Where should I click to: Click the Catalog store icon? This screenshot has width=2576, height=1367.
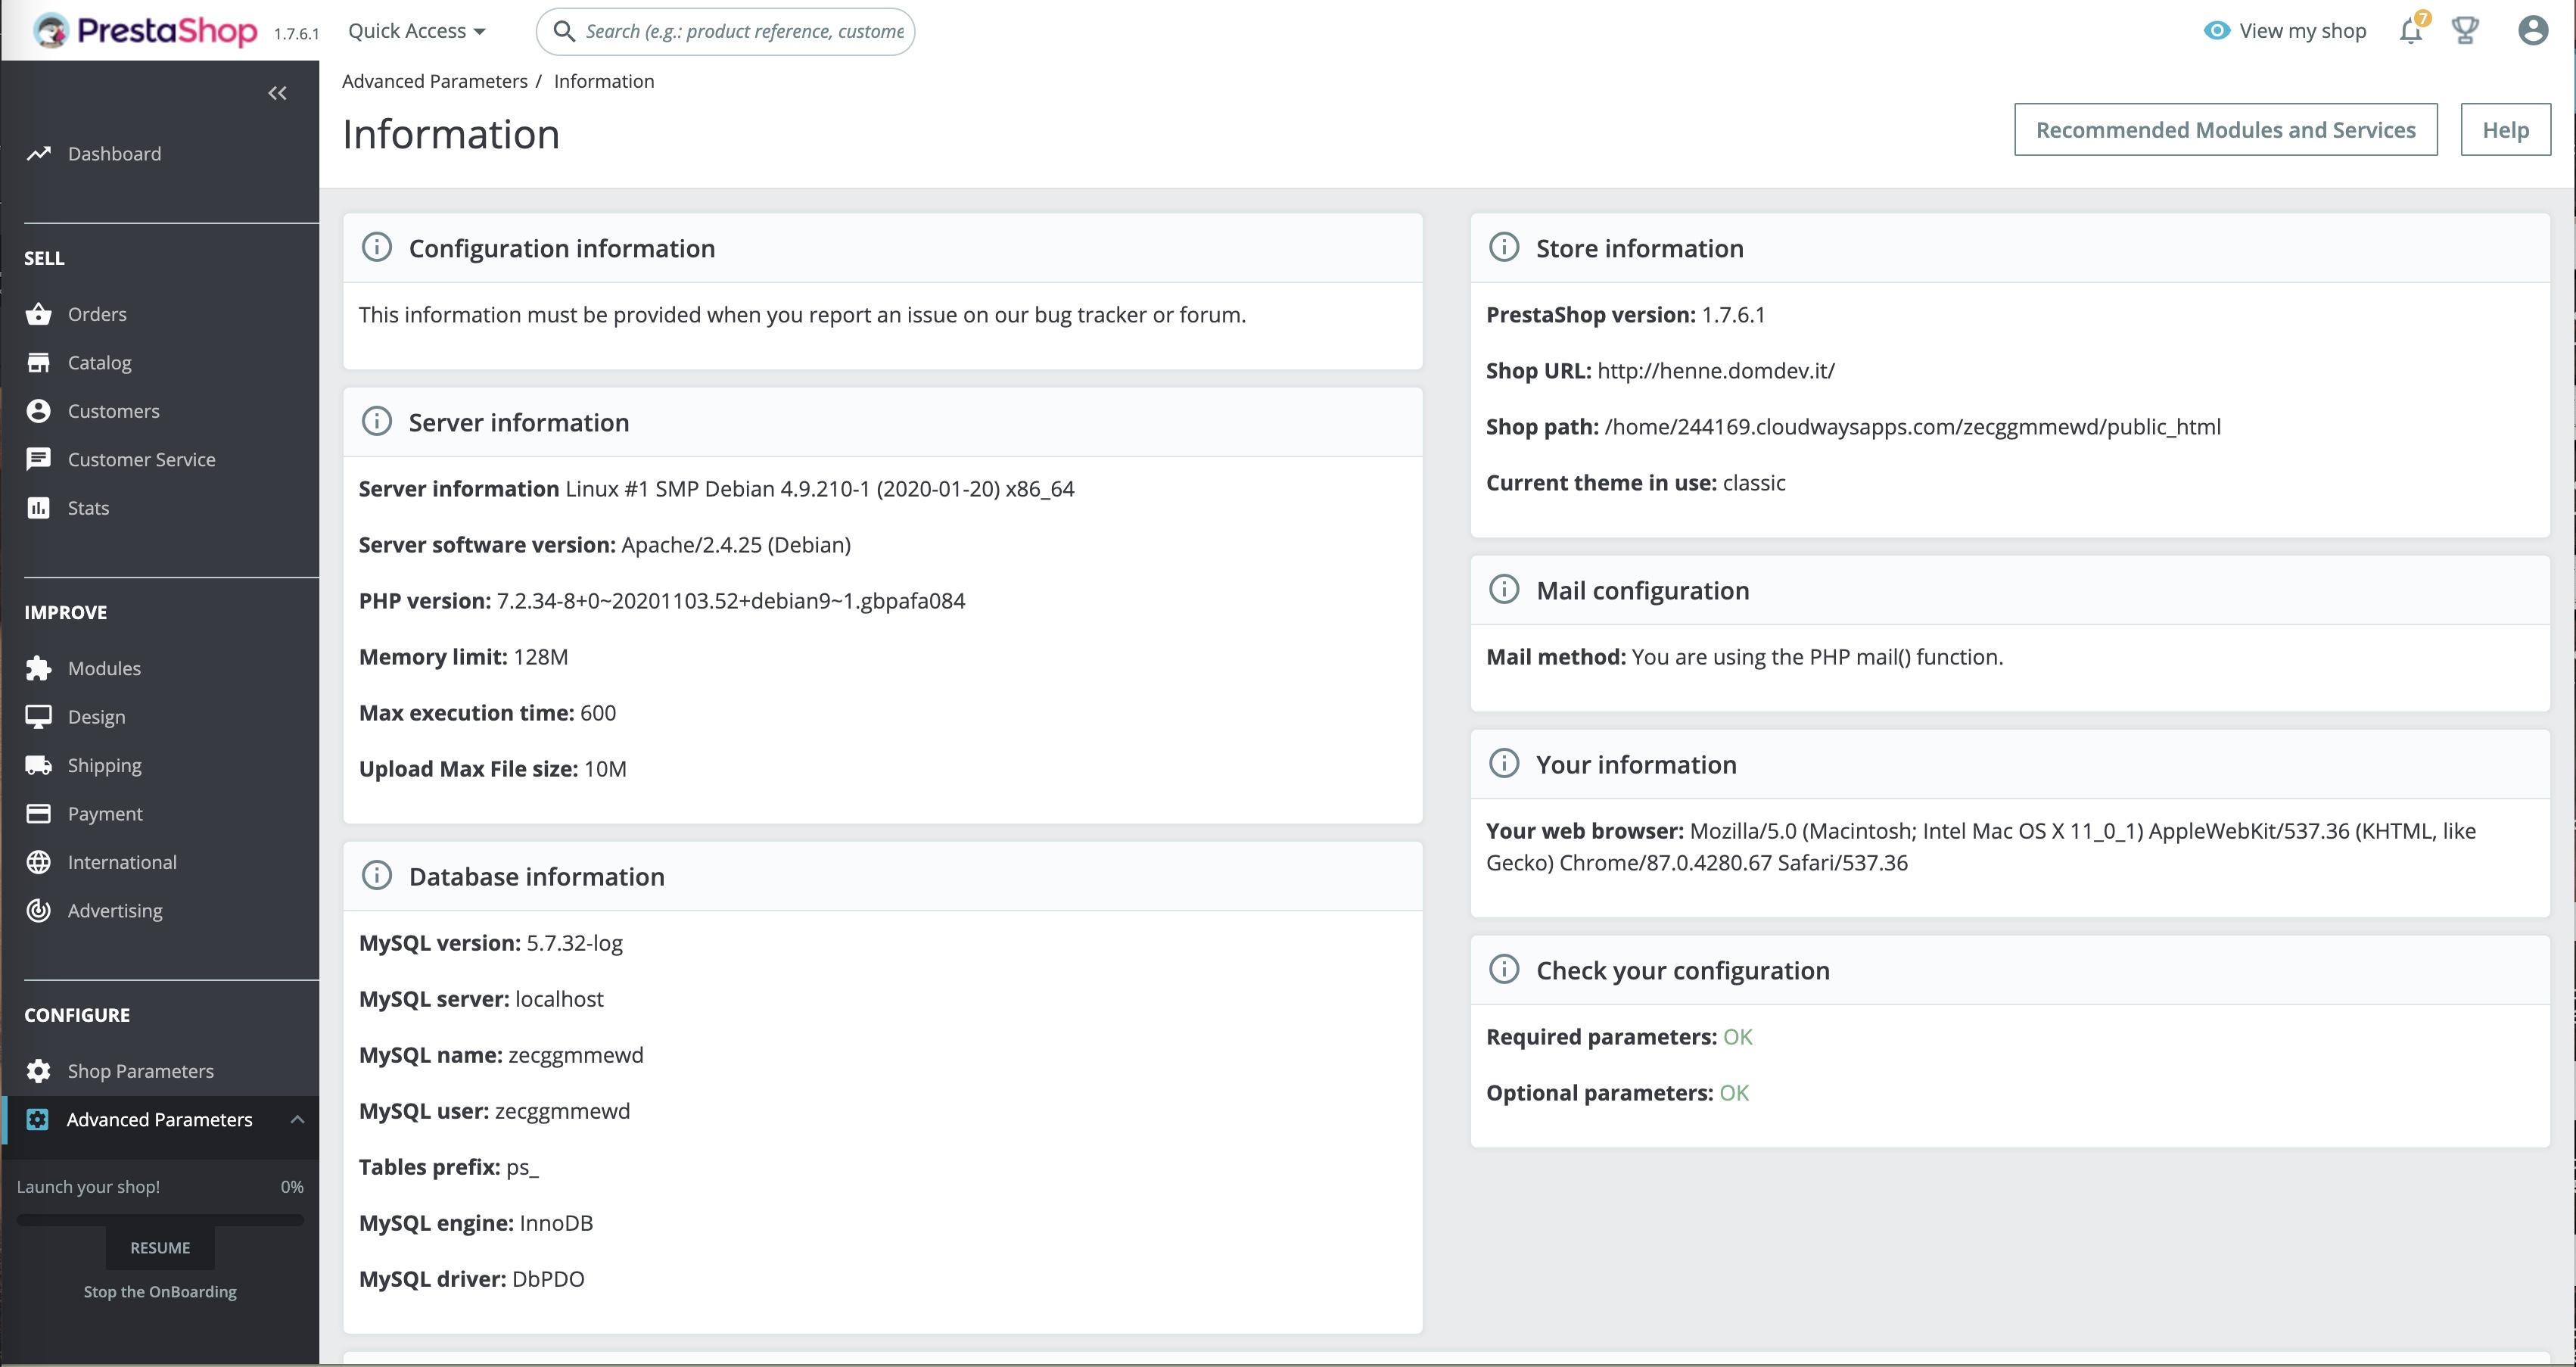coord(38,362)
